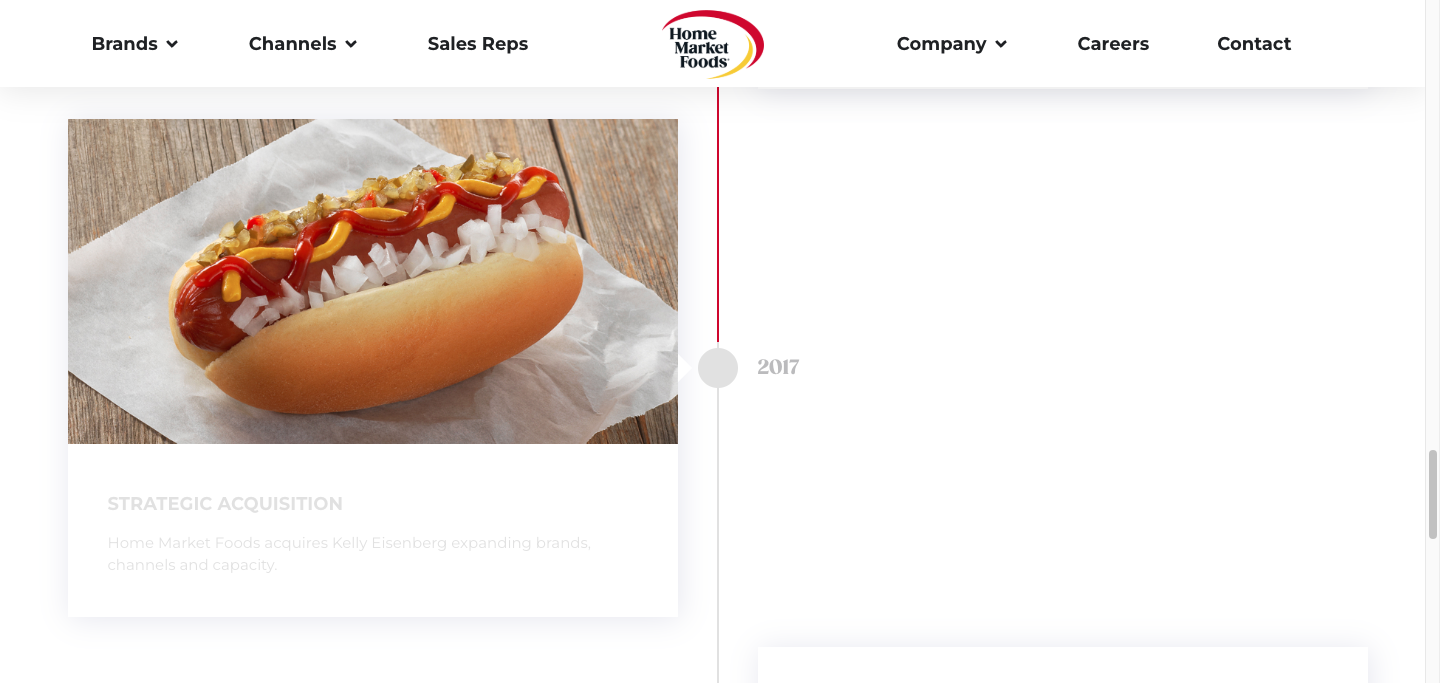Open the Channels dropdown arrow

pyautogui.click(x=351, y=44)
